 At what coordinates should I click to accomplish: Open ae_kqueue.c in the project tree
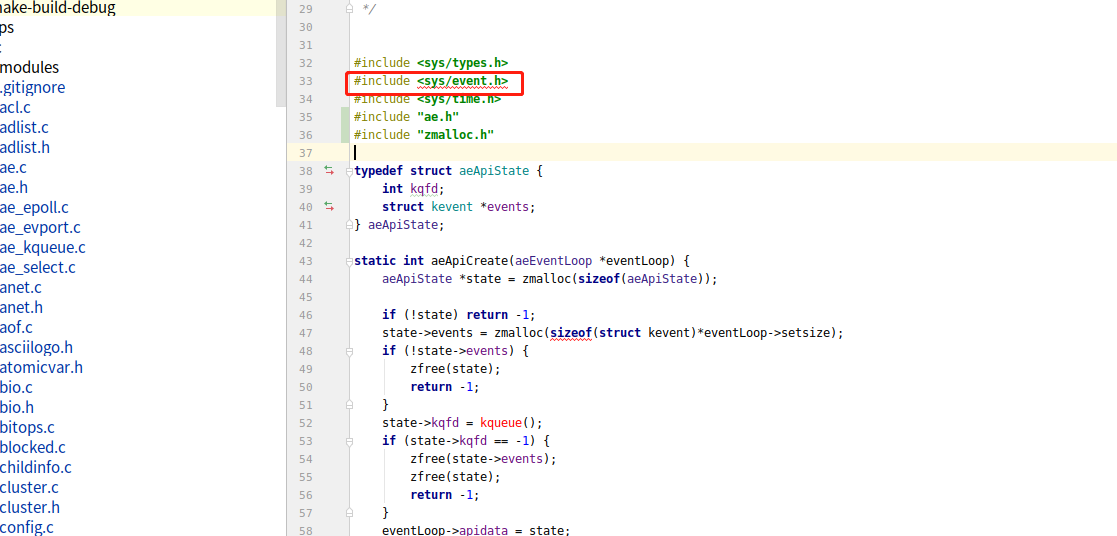tap(43, 247)
